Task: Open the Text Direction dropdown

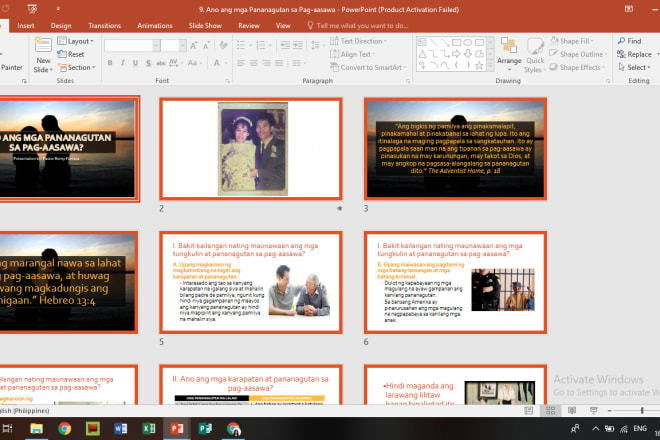Action: [x=358, y=41]
